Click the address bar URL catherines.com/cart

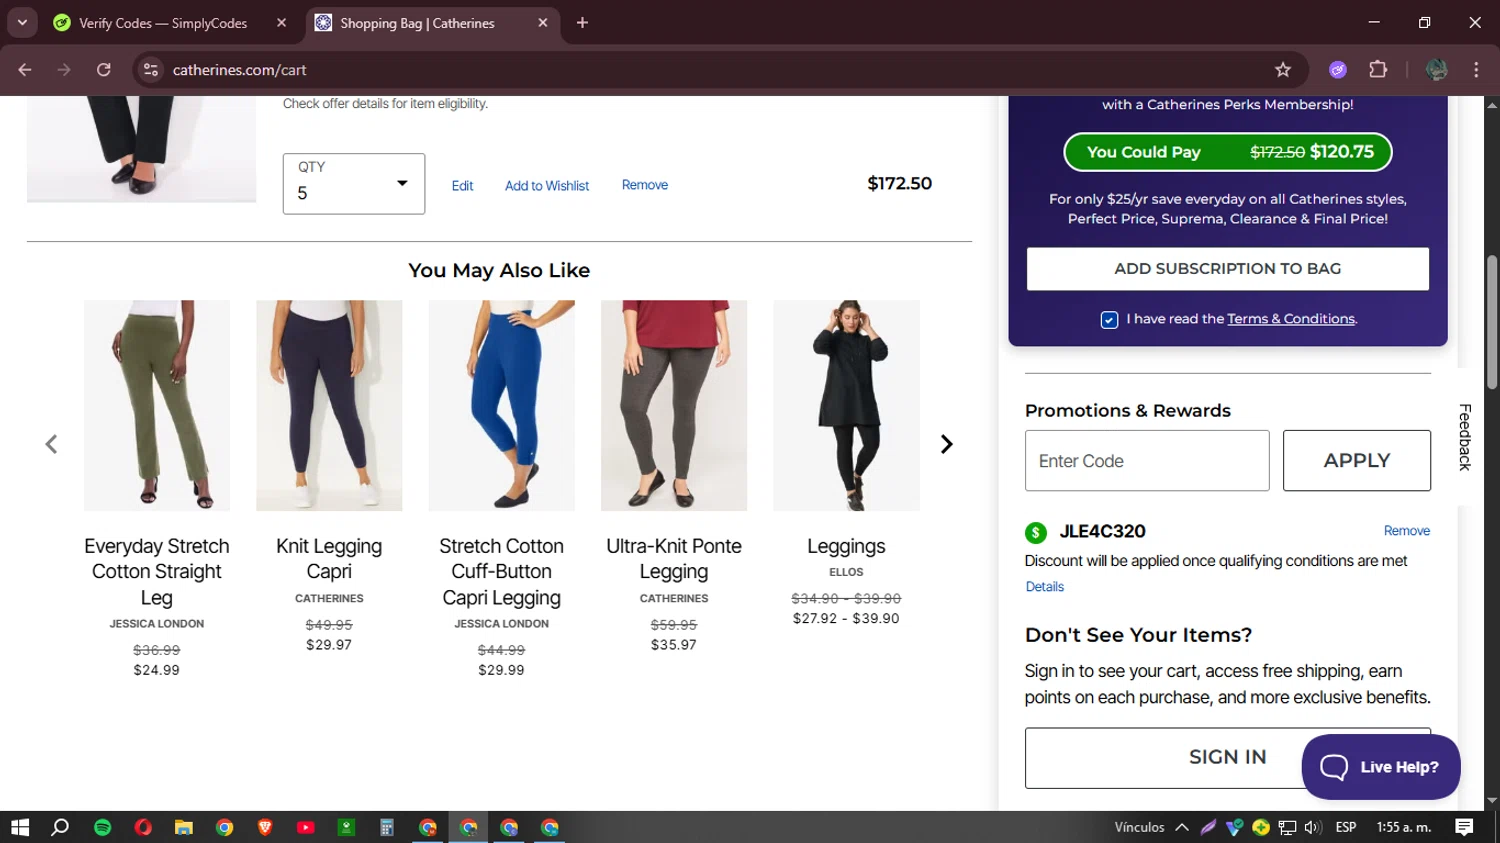pos(239,70)
